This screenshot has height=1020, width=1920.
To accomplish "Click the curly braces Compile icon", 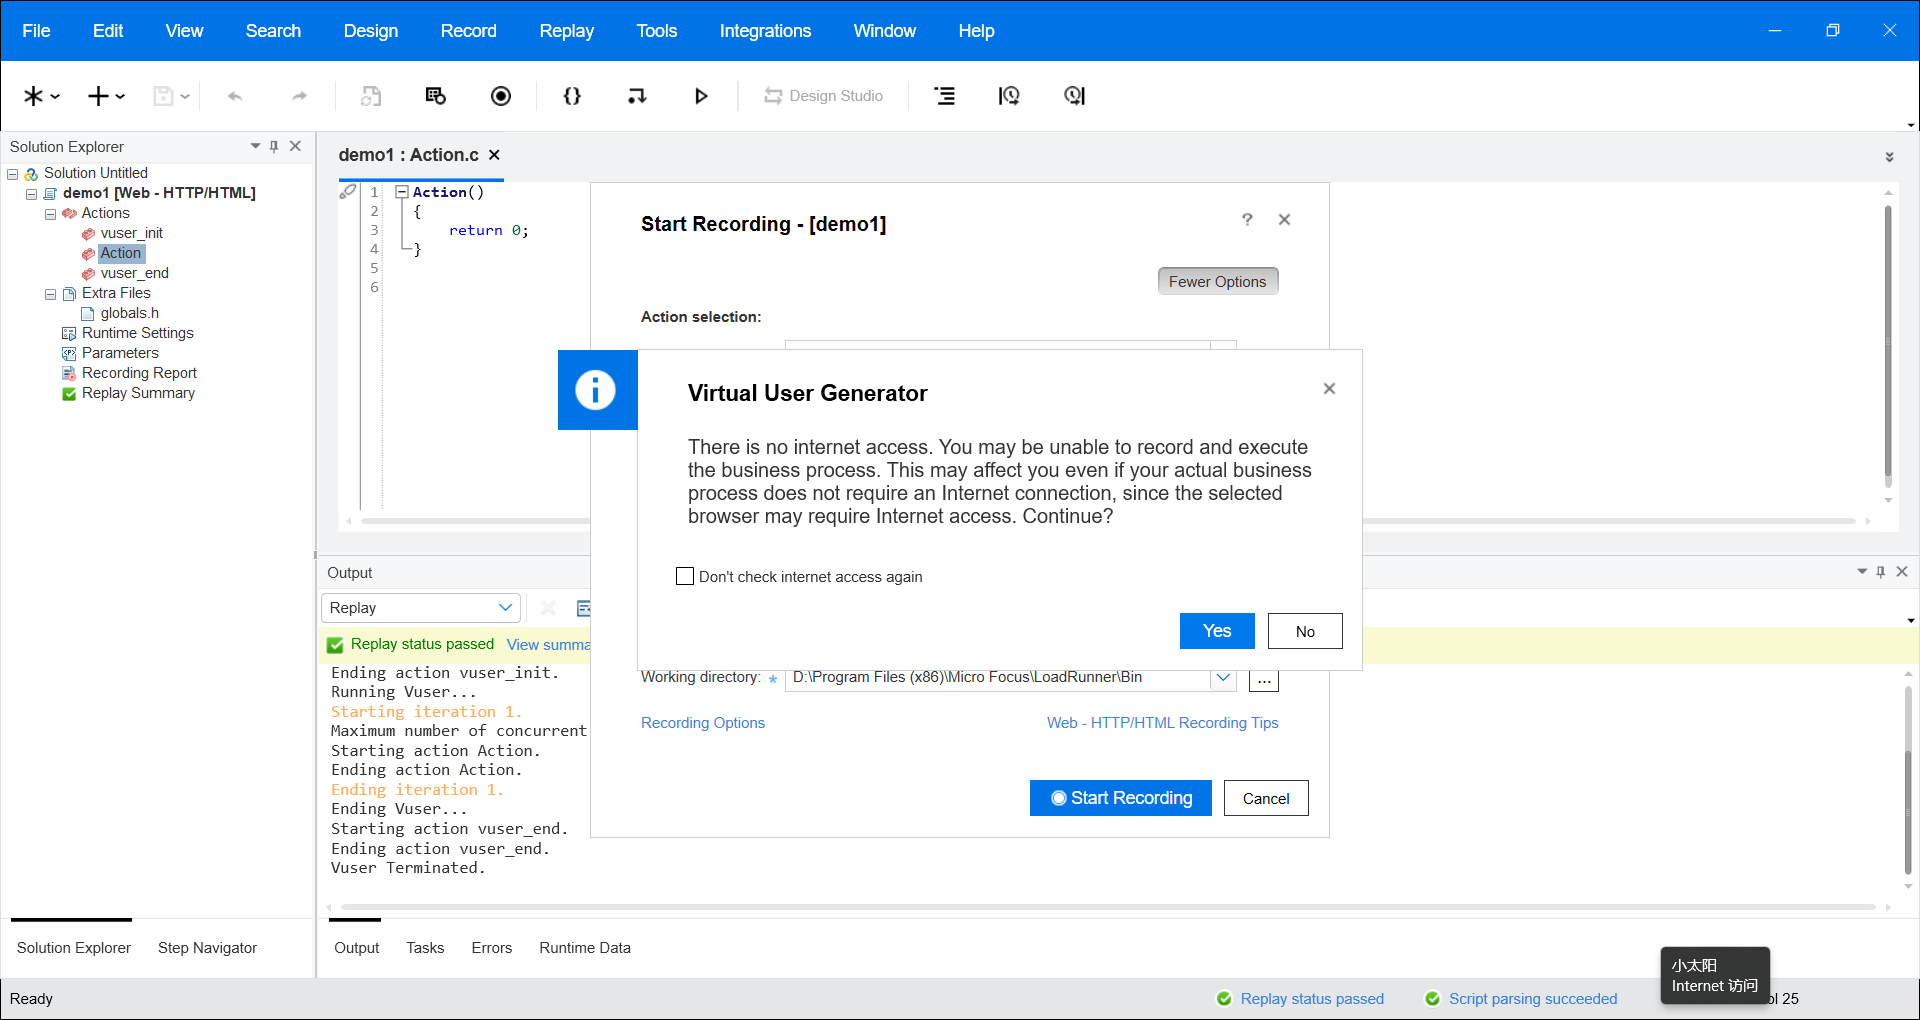I will 572,96.
